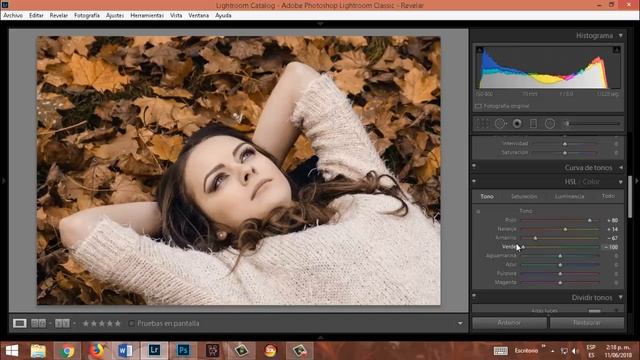Select the Spot Removal tool
The width and height of the screenshot is (640, 360).
pos(500,123)
